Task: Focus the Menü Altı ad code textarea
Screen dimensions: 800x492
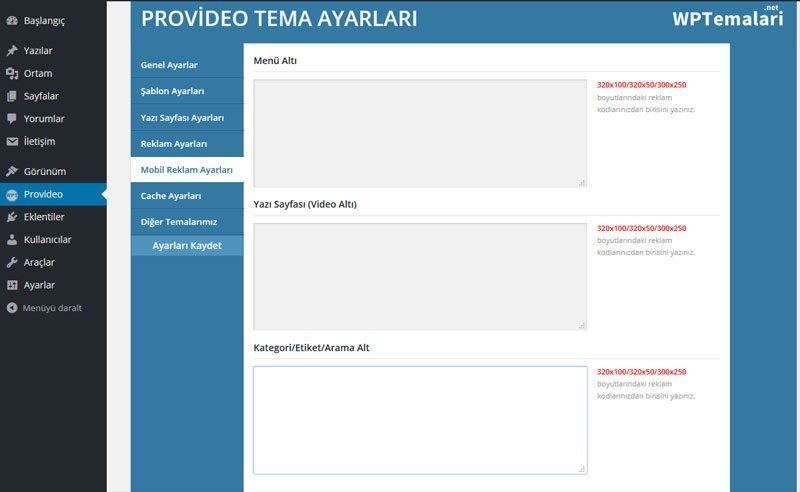Action: (420, 133)
